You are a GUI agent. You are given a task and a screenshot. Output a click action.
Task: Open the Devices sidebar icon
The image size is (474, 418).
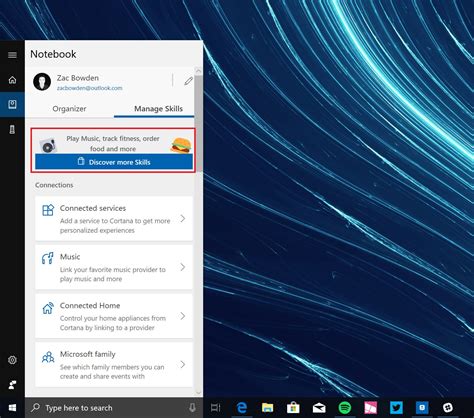(x=12, y=129)
